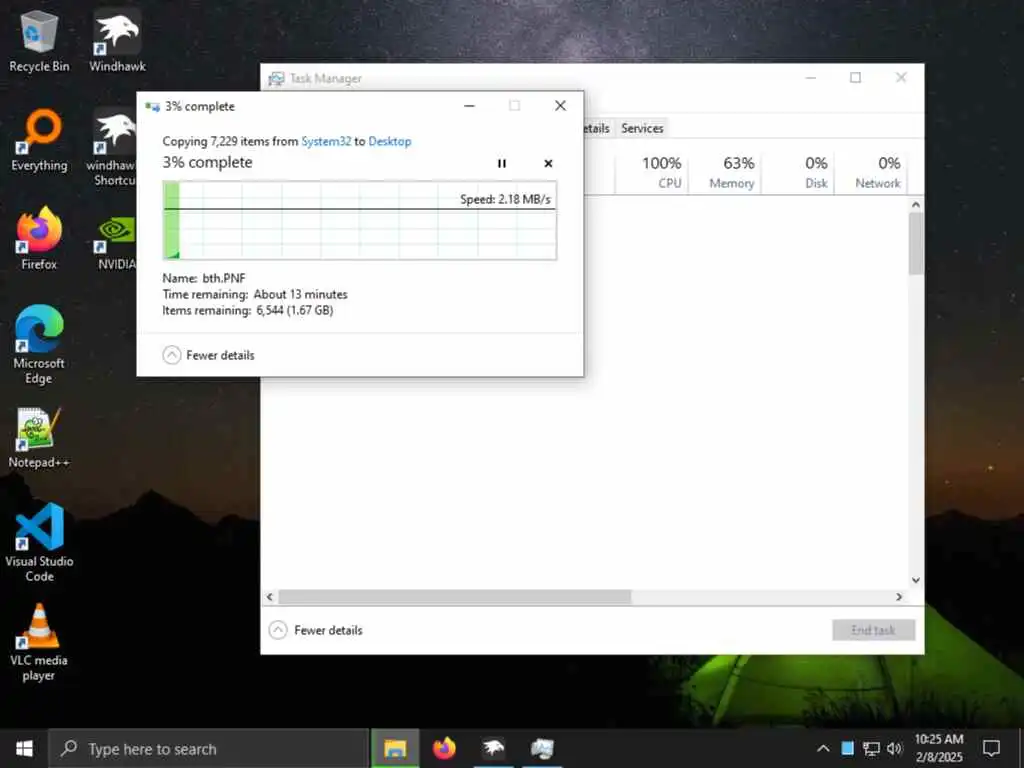Click Task Manager's vertical scrollbar down arrow
The height and width of the screenshot is (768, 1024).
916,580
